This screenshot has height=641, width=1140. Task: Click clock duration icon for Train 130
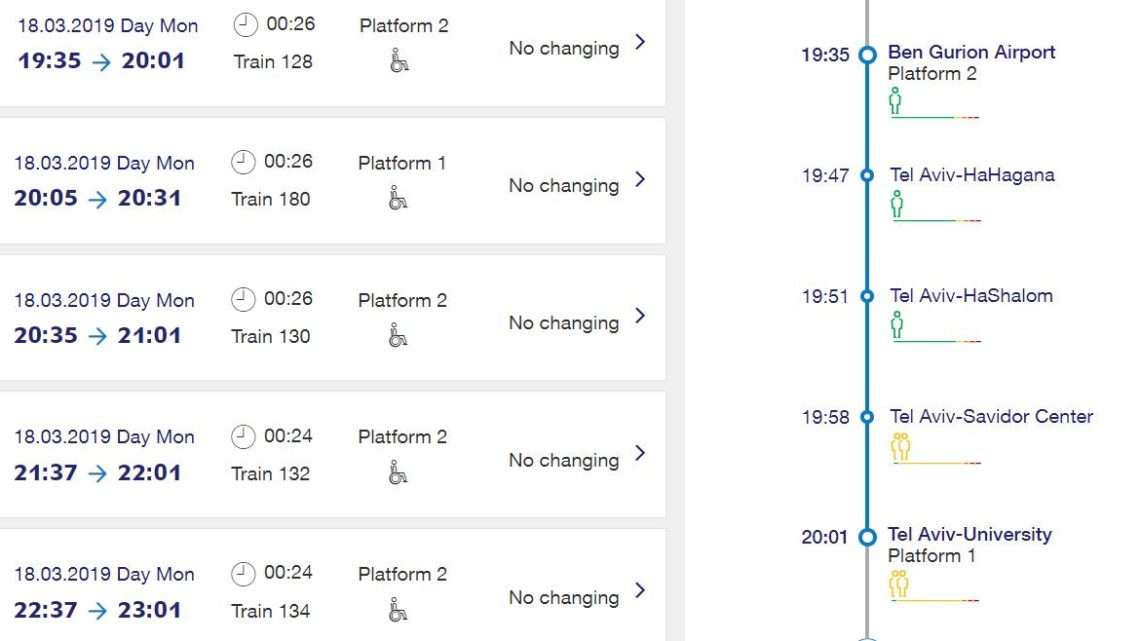pos(243,299)
